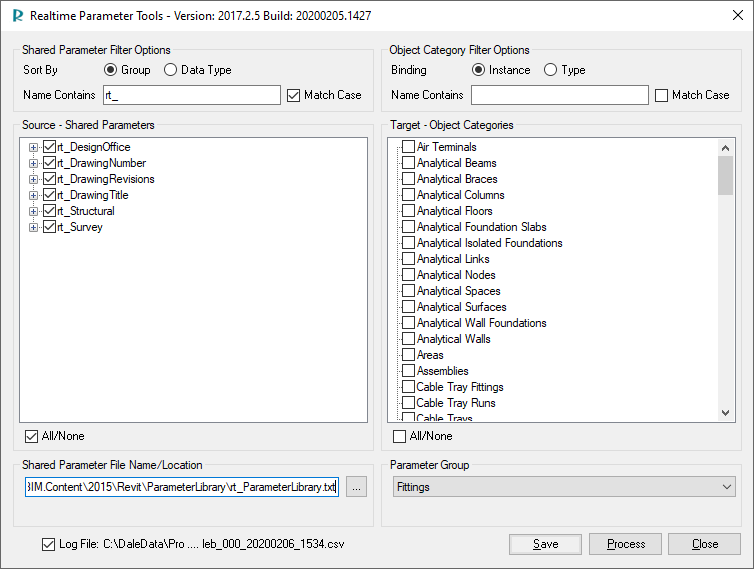Check the Analytical Surfaces category
754x569 pixels.
coord(408,307)
